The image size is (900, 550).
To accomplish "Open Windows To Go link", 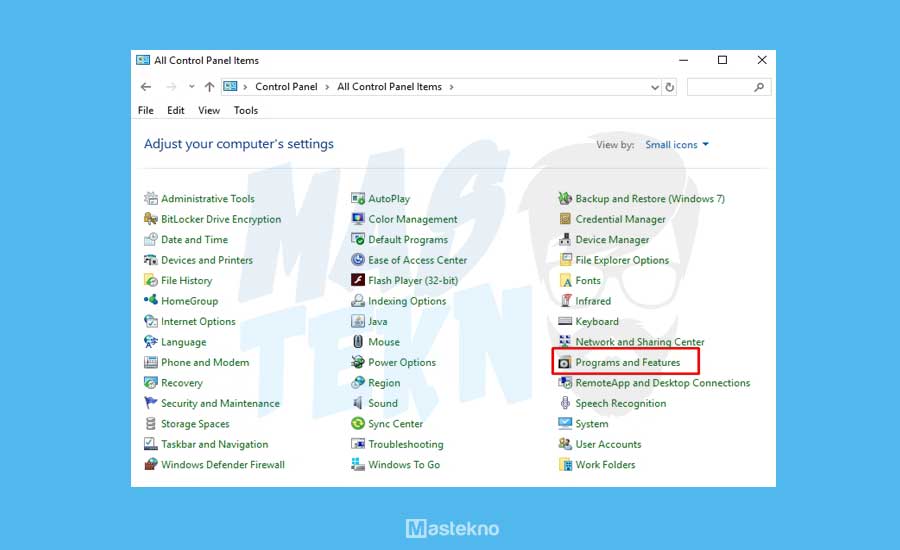I will 404,464.
